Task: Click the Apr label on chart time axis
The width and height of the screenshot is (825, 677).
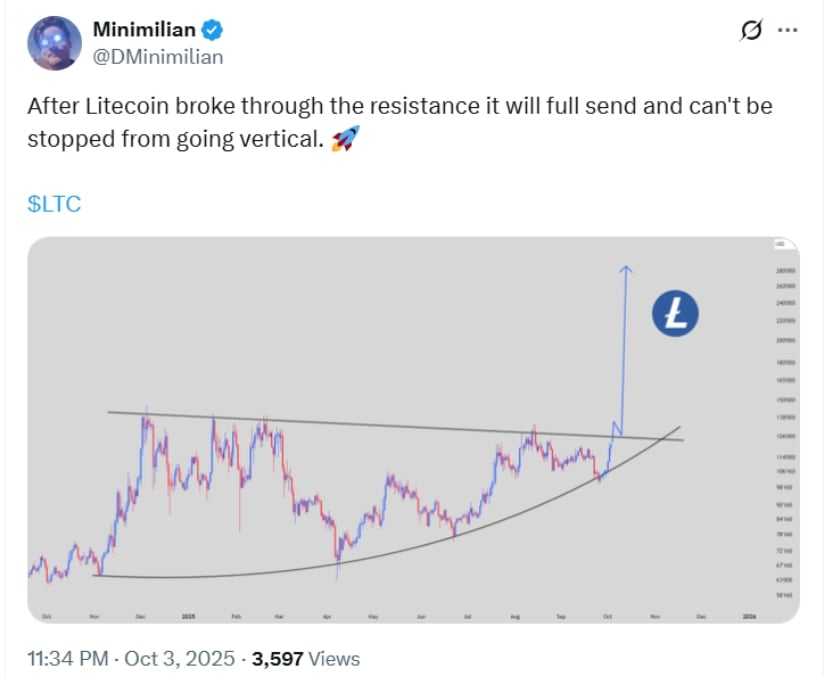Action: (x=327, y=615)
